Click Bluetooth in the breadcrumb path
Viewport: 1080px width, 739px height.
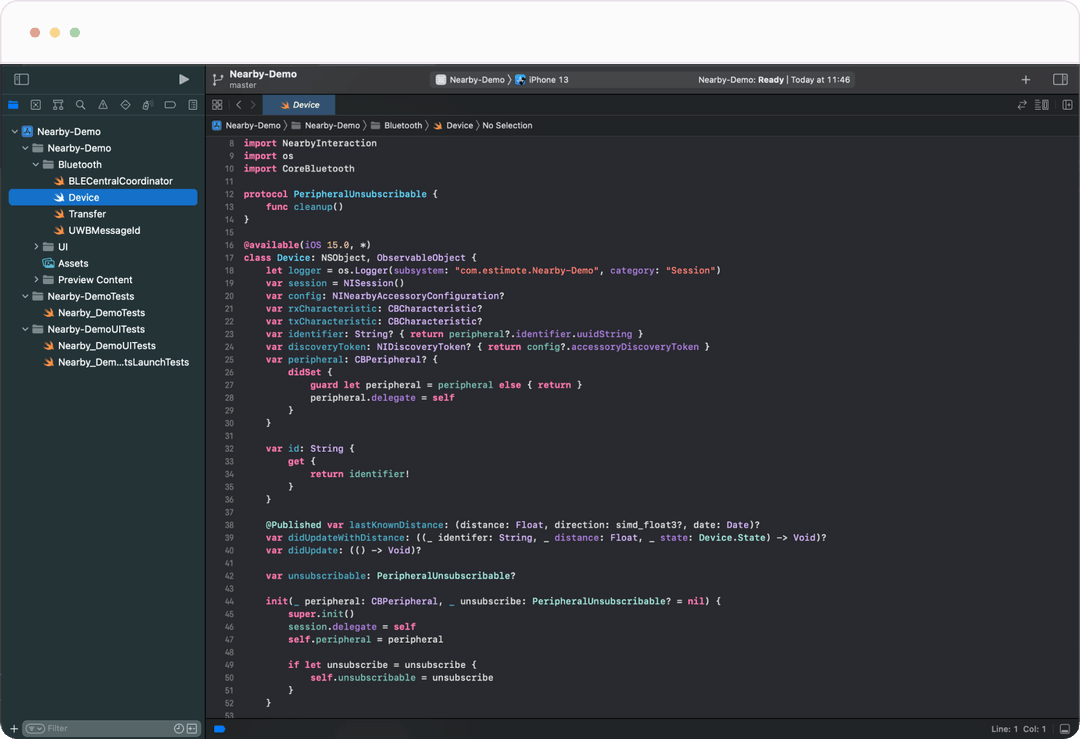(x=403, y=126)
